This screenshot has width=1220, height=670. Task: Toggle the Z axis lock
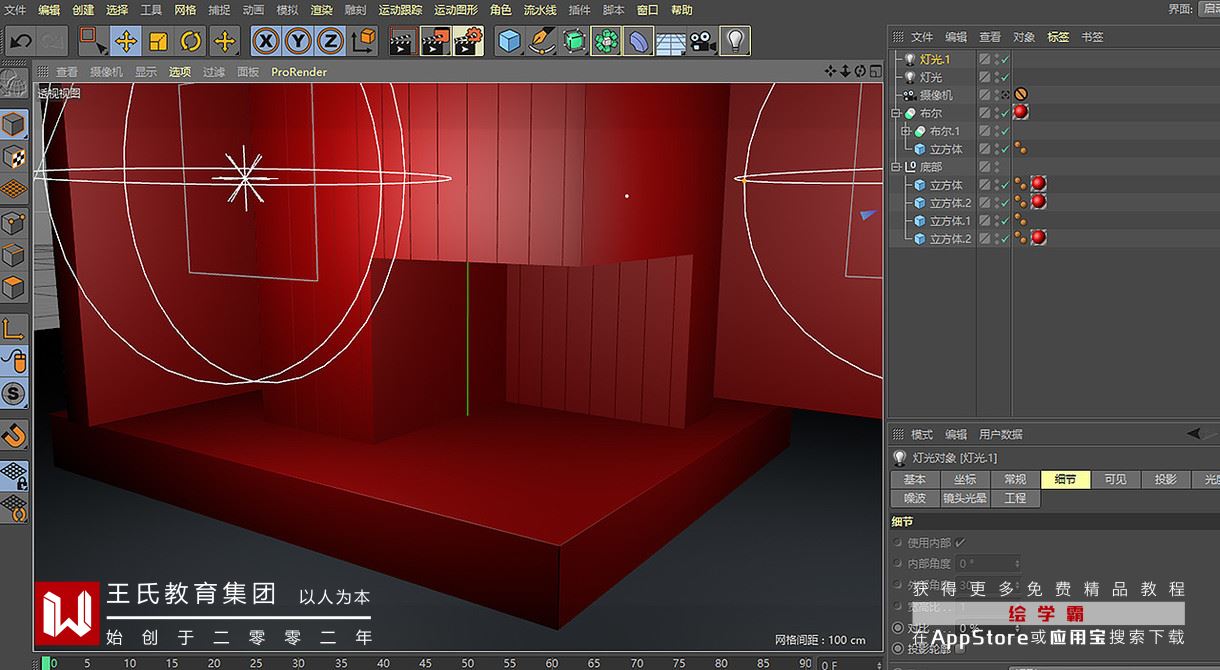click(329, 41)
